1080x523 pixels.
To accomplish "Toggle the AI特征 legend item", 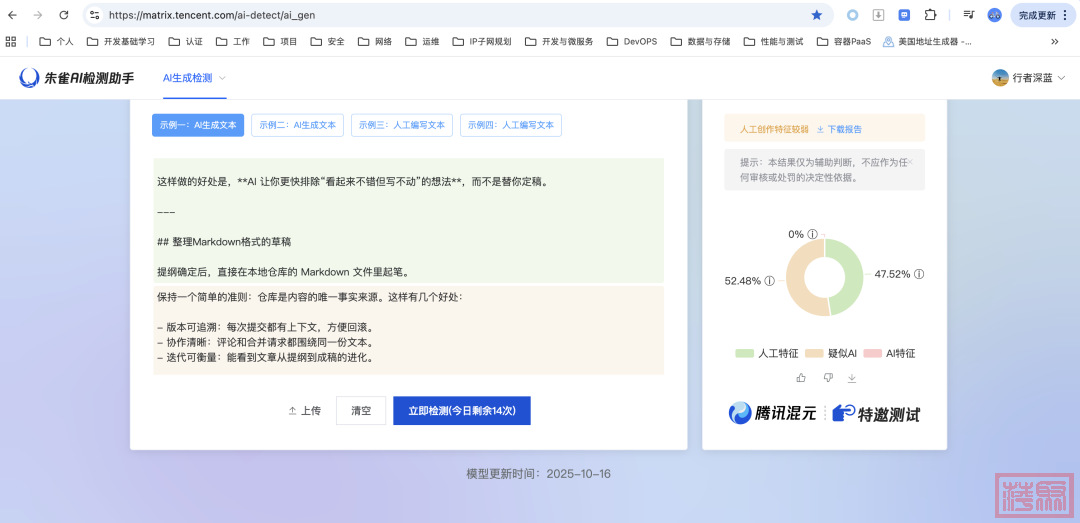I will [891, 353].
